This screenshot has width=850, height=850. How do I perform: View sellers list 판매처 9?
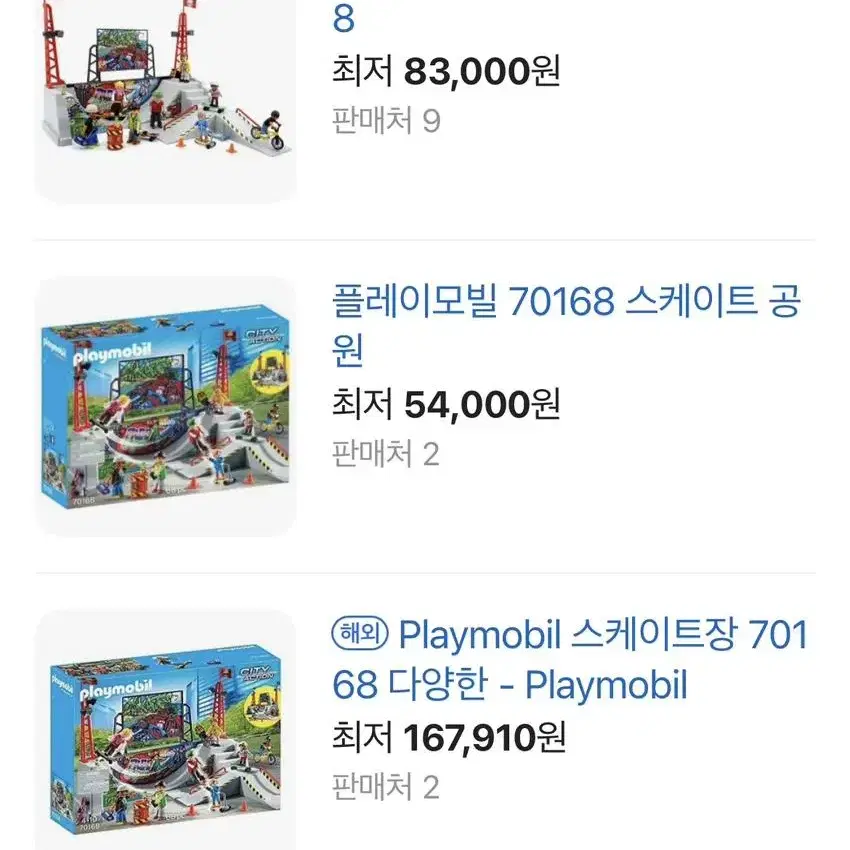[386, 120]
